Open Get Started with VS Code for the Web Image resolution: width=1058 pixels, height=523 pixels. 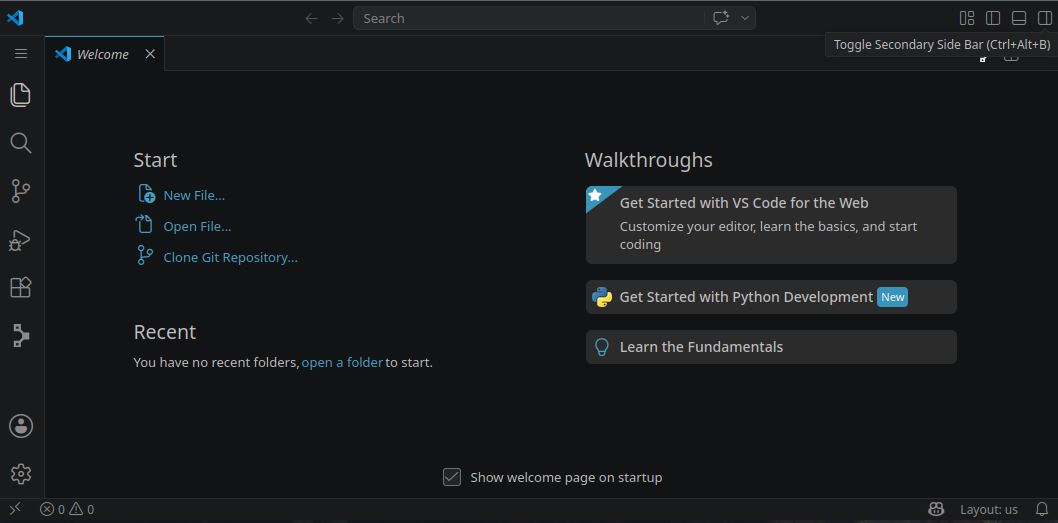point(771,225)
